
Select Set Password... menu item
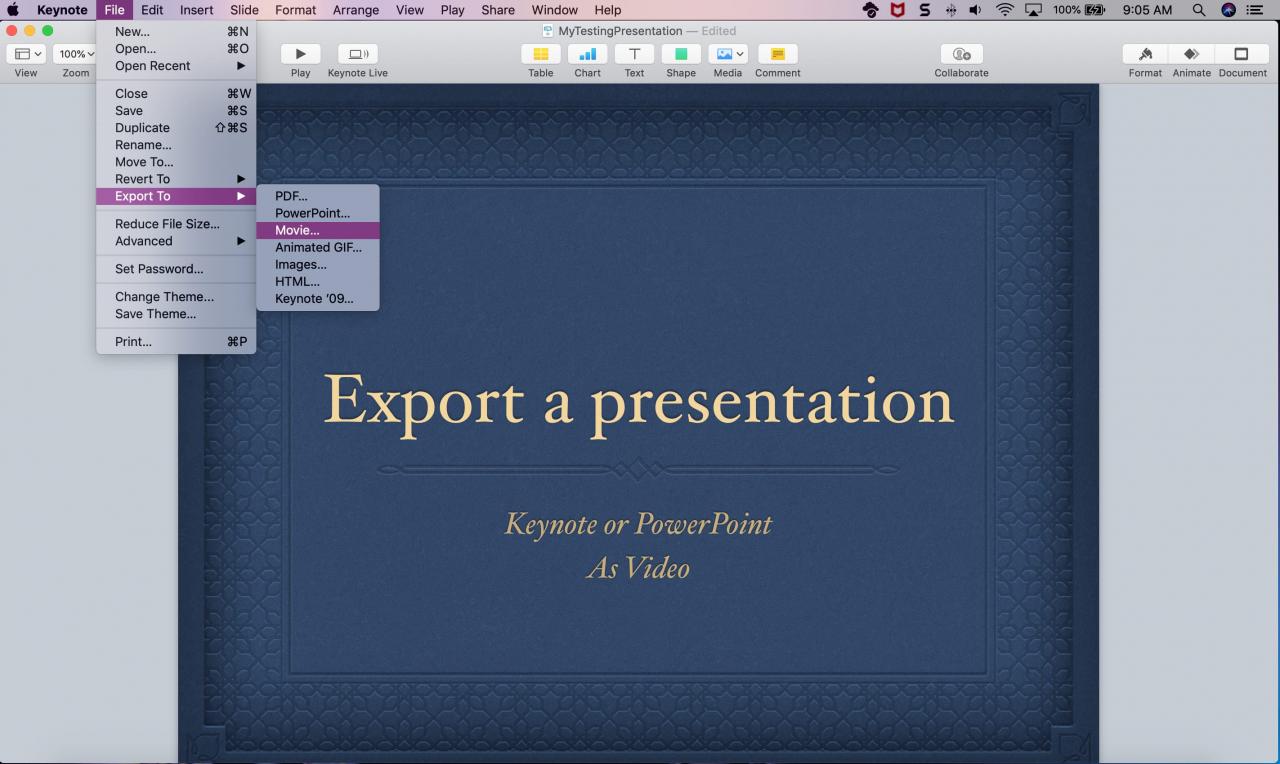click(x=176, y=269)
